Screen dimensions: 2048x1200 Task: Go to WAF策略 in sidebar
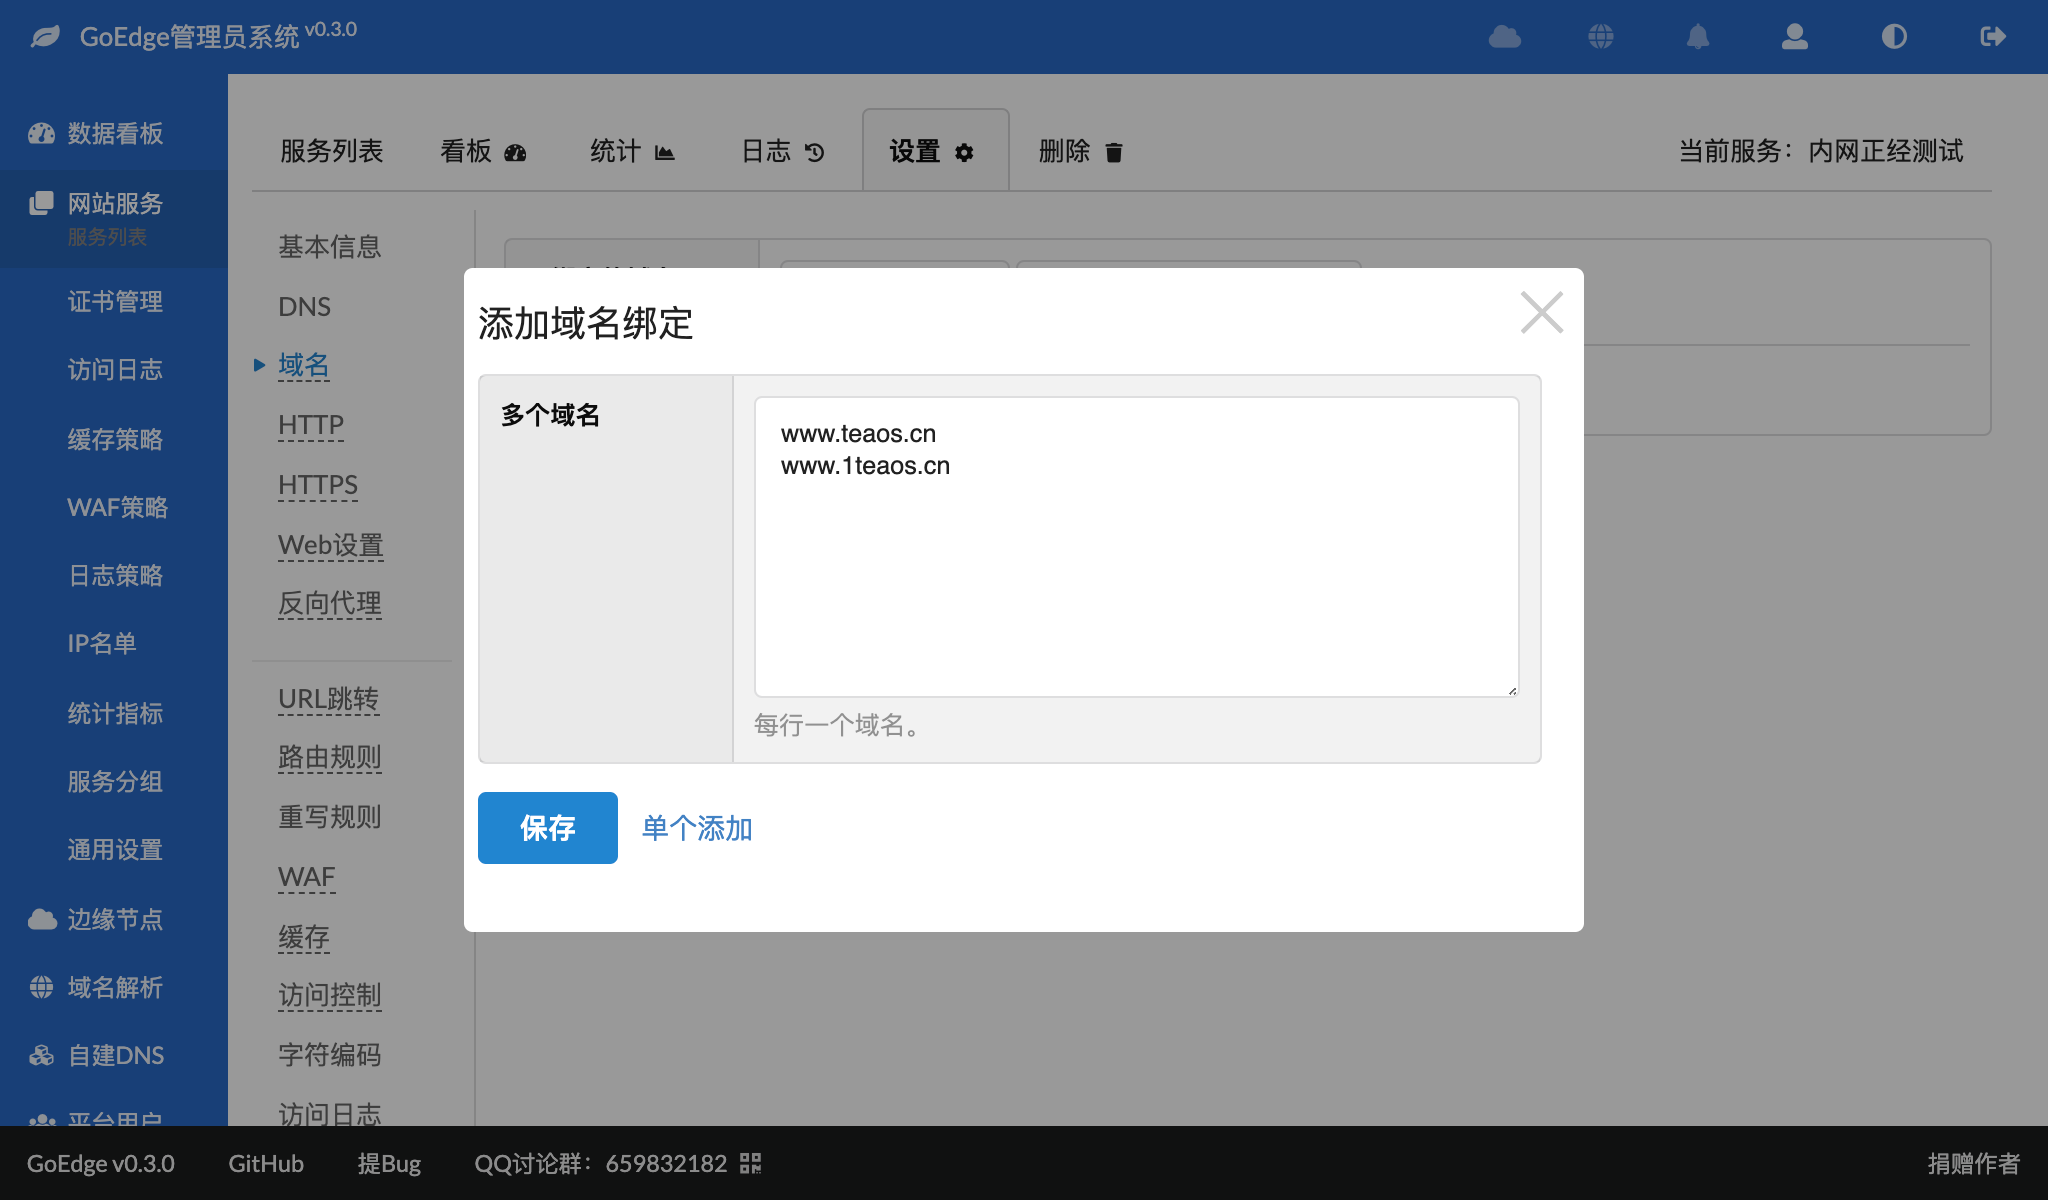coord(118,508)
